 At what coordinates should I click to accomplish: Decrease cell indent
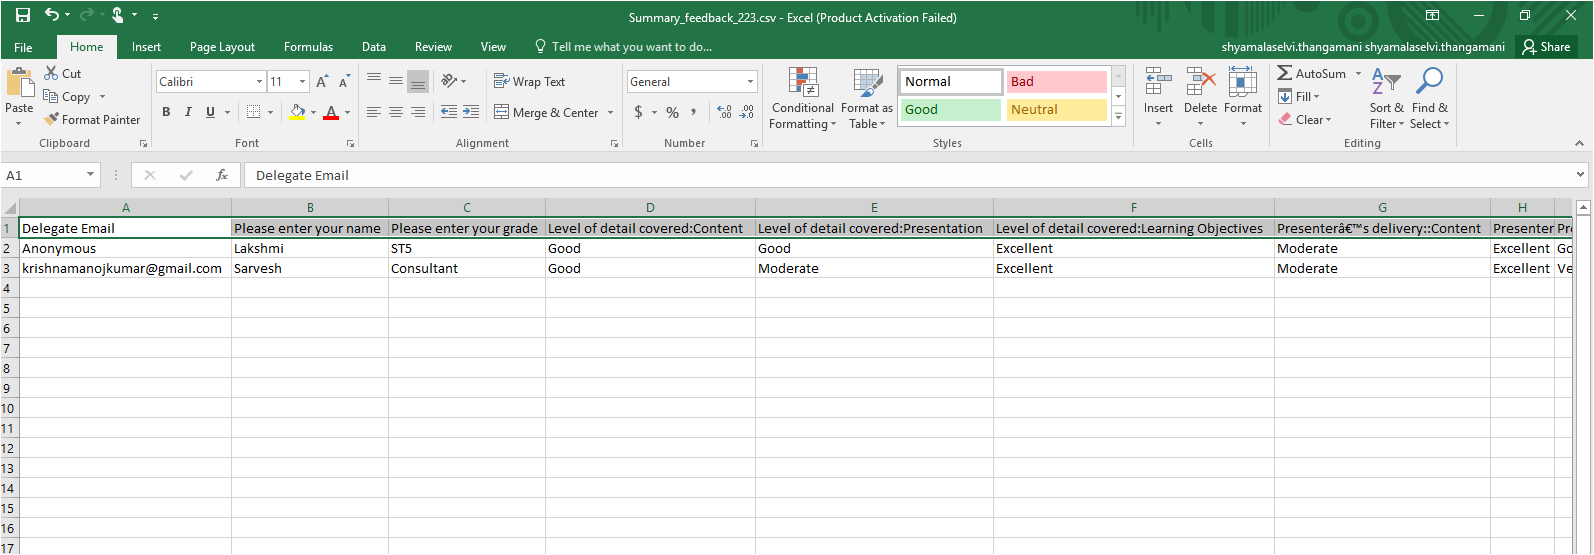click(x=449, y=112)
